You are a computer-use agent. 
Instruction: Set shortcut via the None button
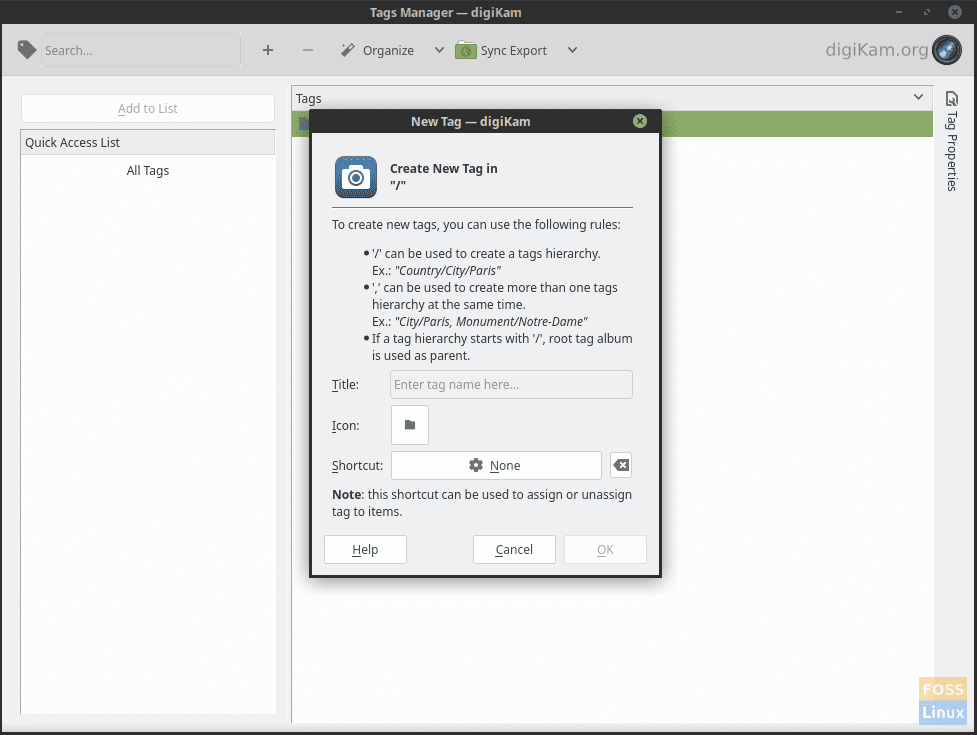tap(496, 465)
